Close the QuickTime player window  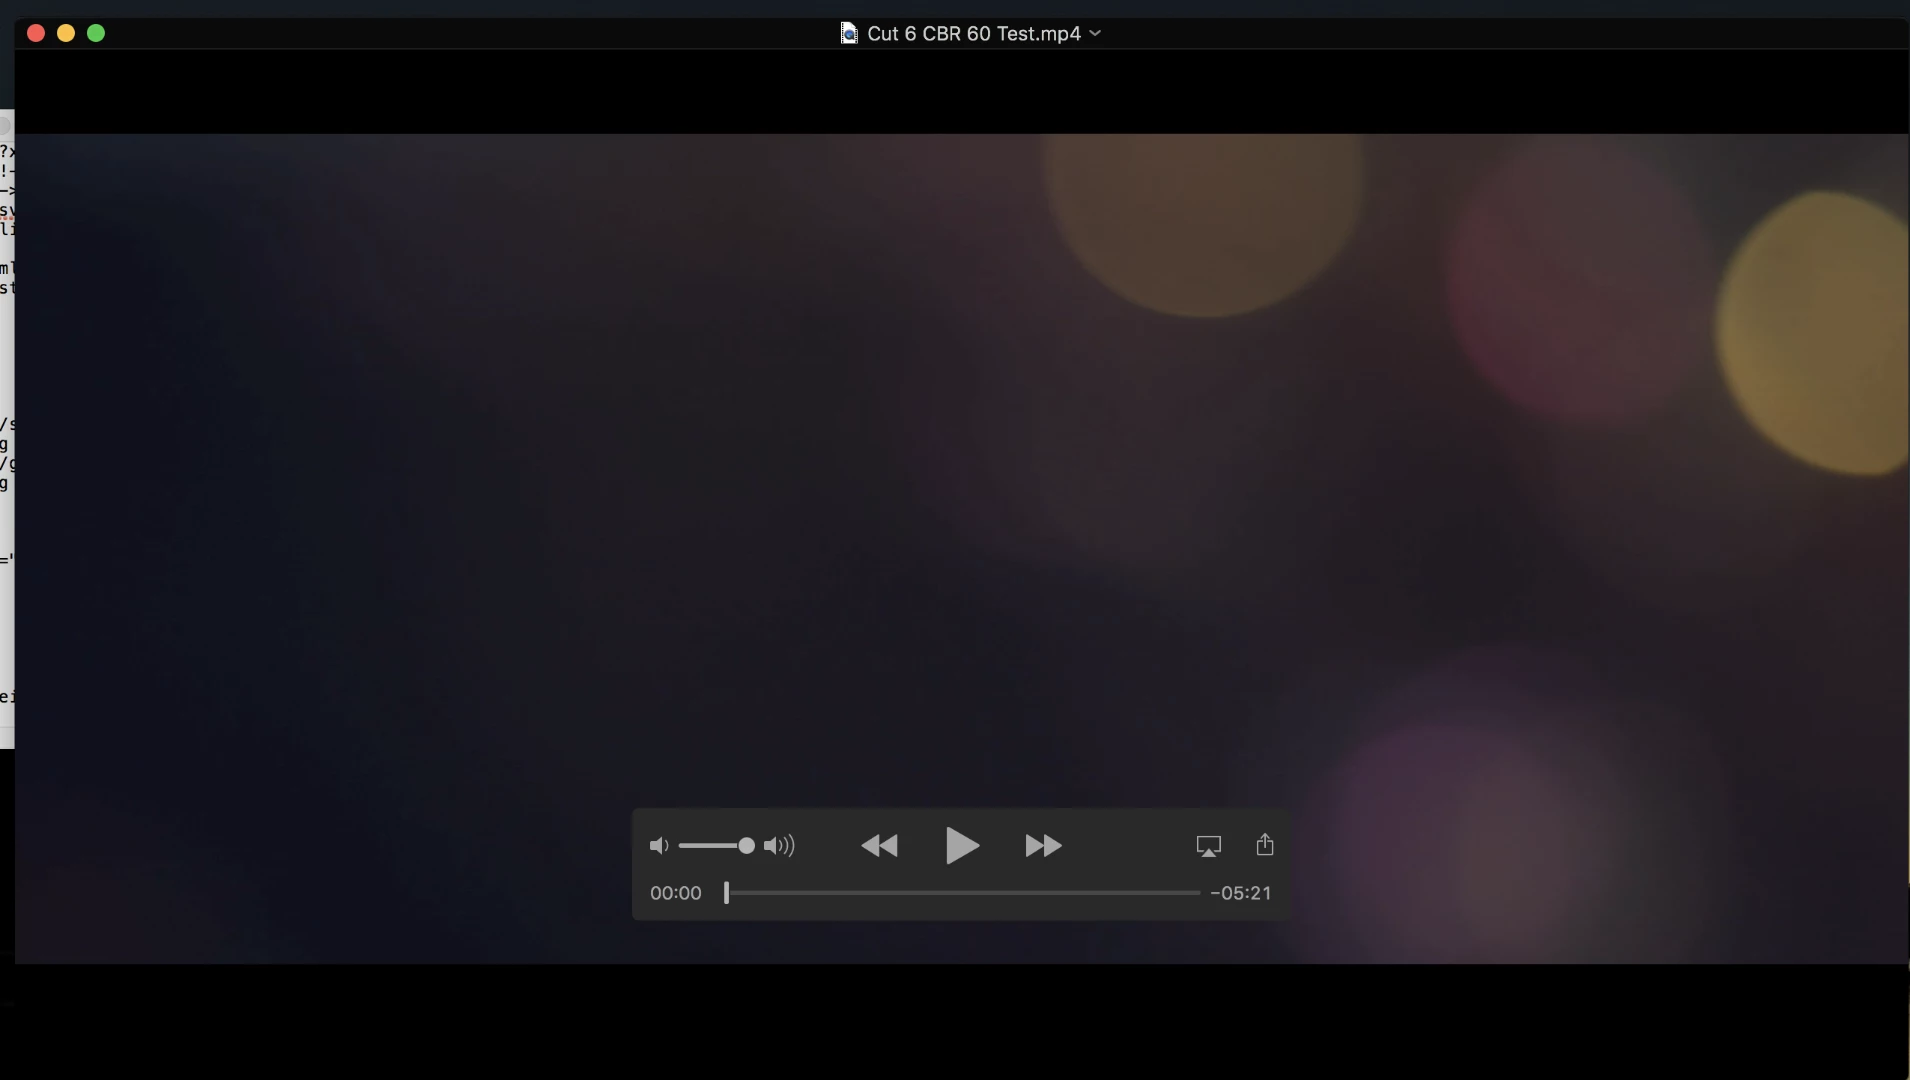click(36, 33)
